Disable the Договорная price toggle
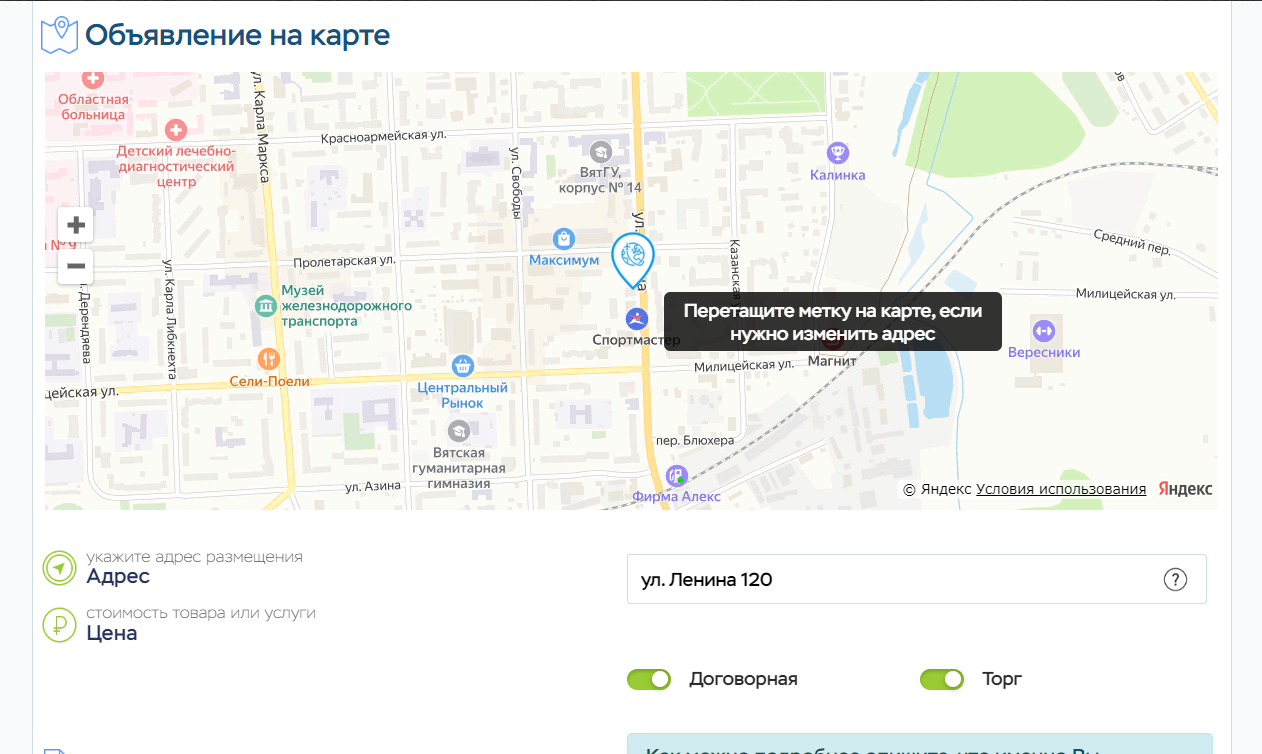 coord(649,680)
